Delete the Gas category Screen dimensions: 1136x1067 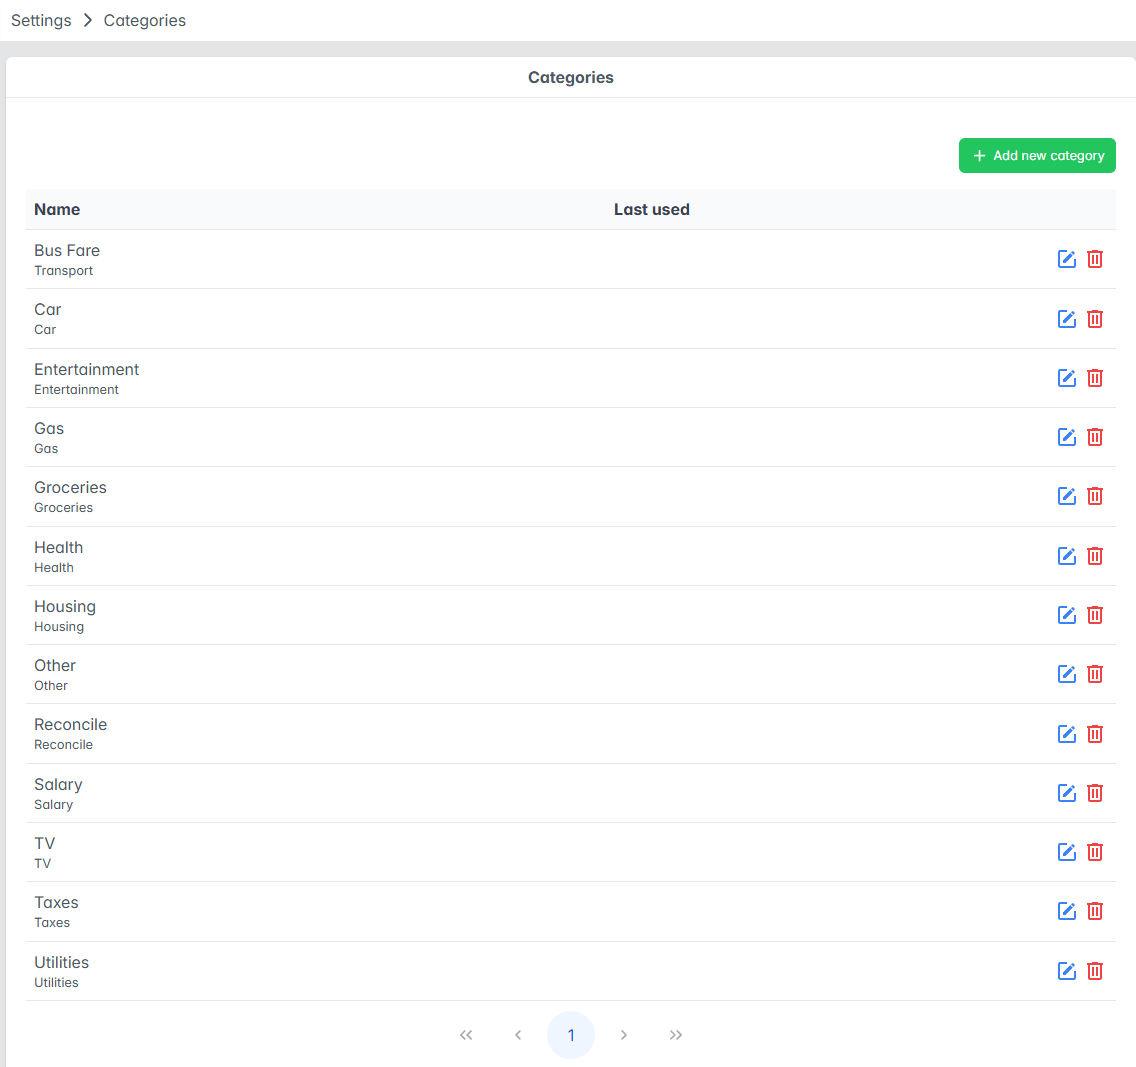click(x=1095, y=437)
